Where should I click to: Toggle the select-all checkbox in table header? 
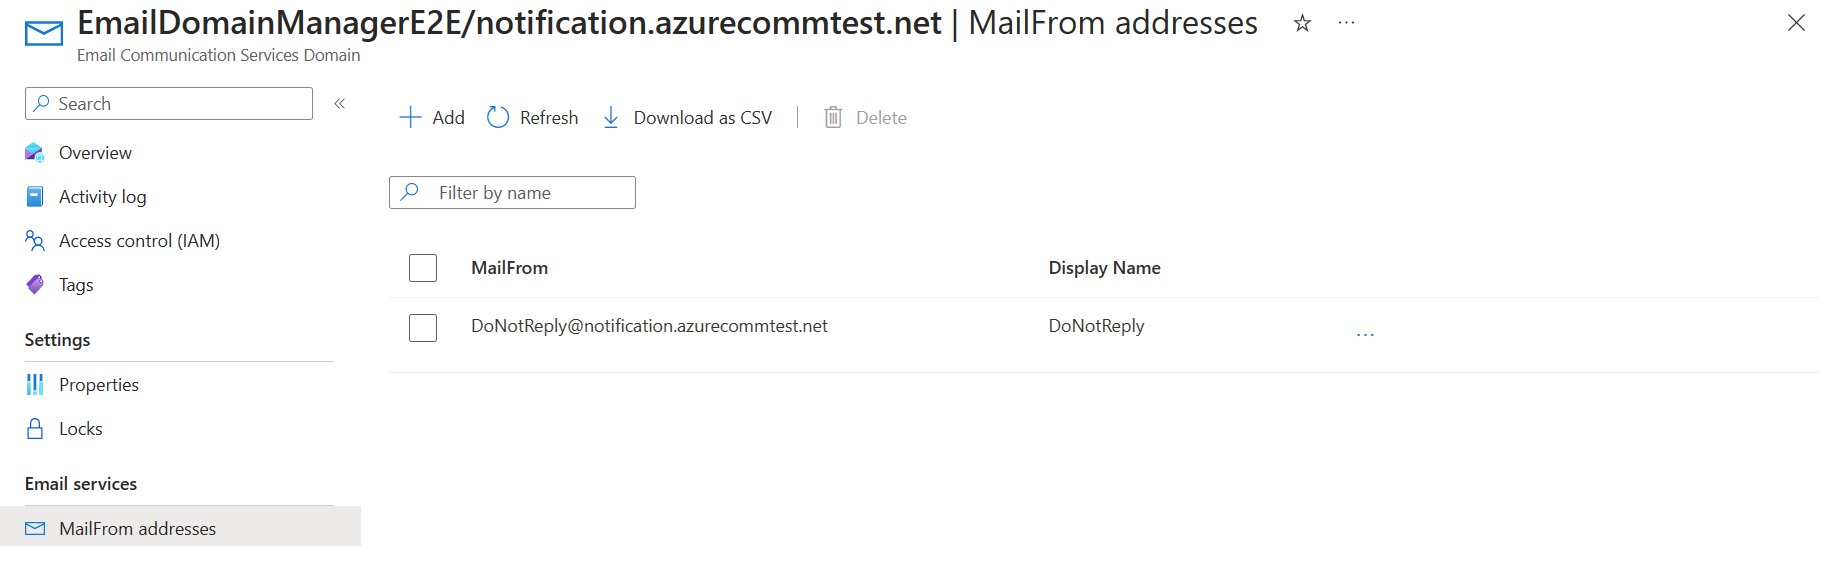(423, 268)
